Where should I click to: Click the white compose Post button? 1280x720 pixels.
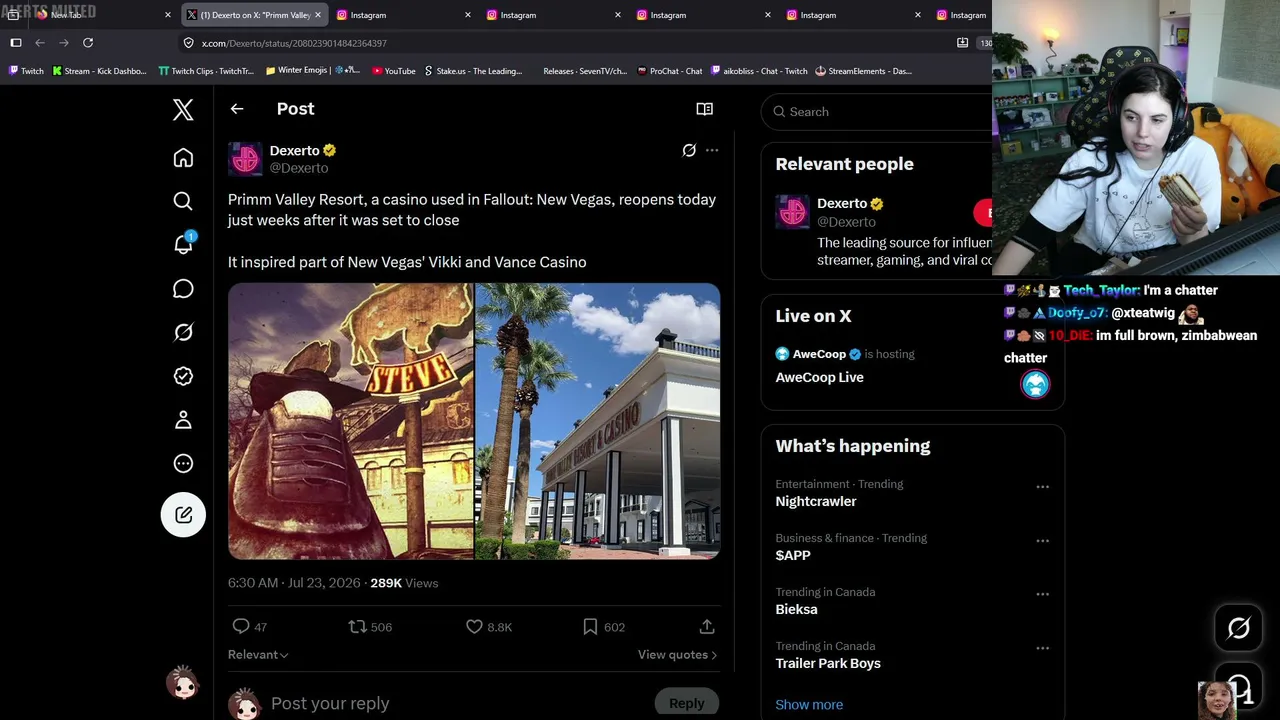tap(183, 515)
